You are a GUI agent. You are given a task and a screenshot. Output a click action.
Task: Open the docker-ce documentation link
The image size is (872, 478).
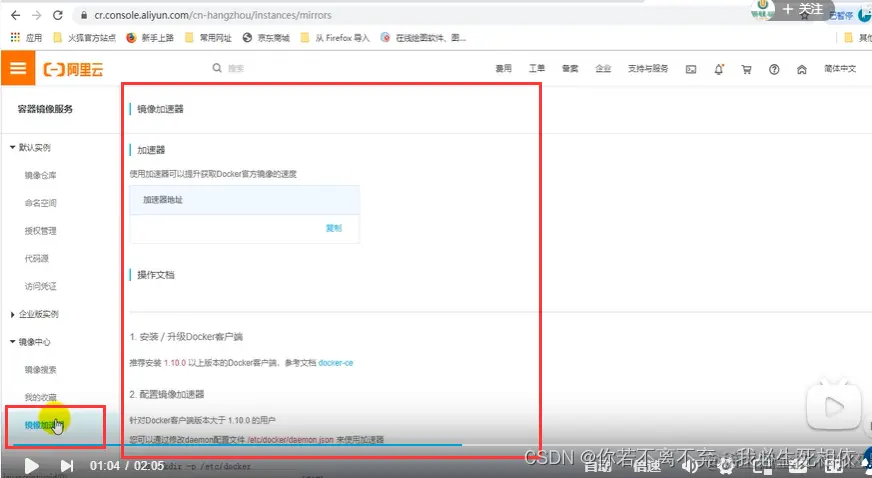(x=336, y=363)
